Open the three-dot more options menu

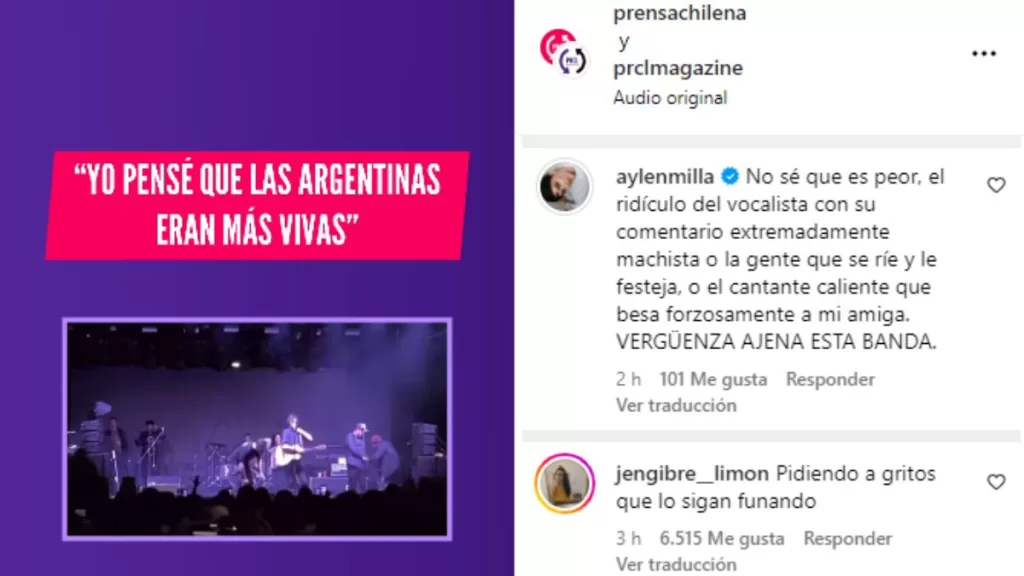[x=984, y=54]
